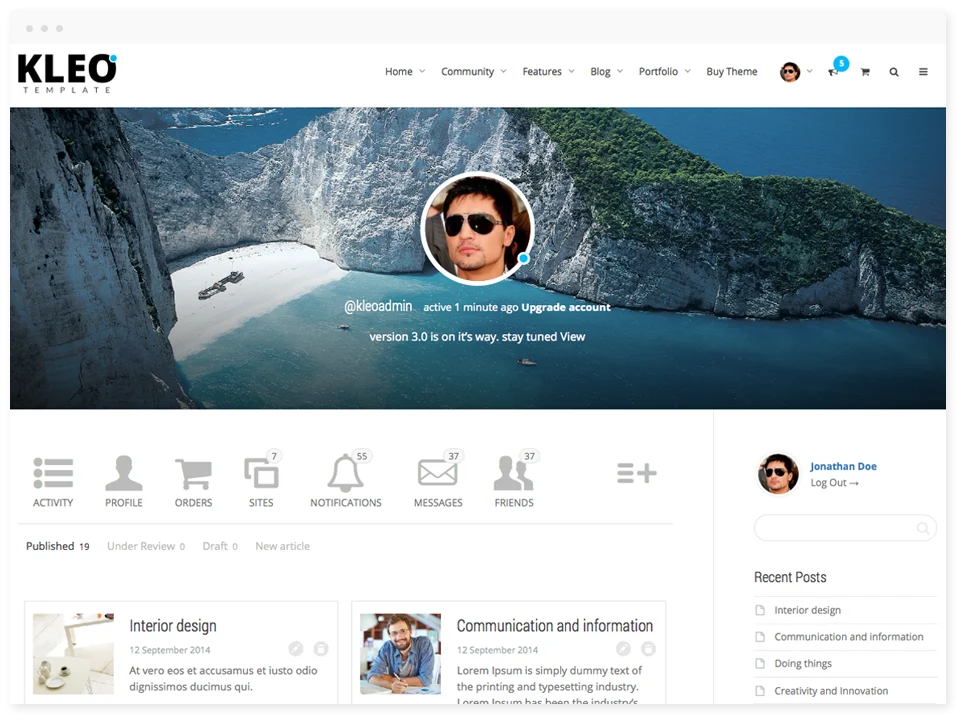Viewport: 956px width, 714px height.
Task: Click the sidebar search input field
Action: [836, 528]
